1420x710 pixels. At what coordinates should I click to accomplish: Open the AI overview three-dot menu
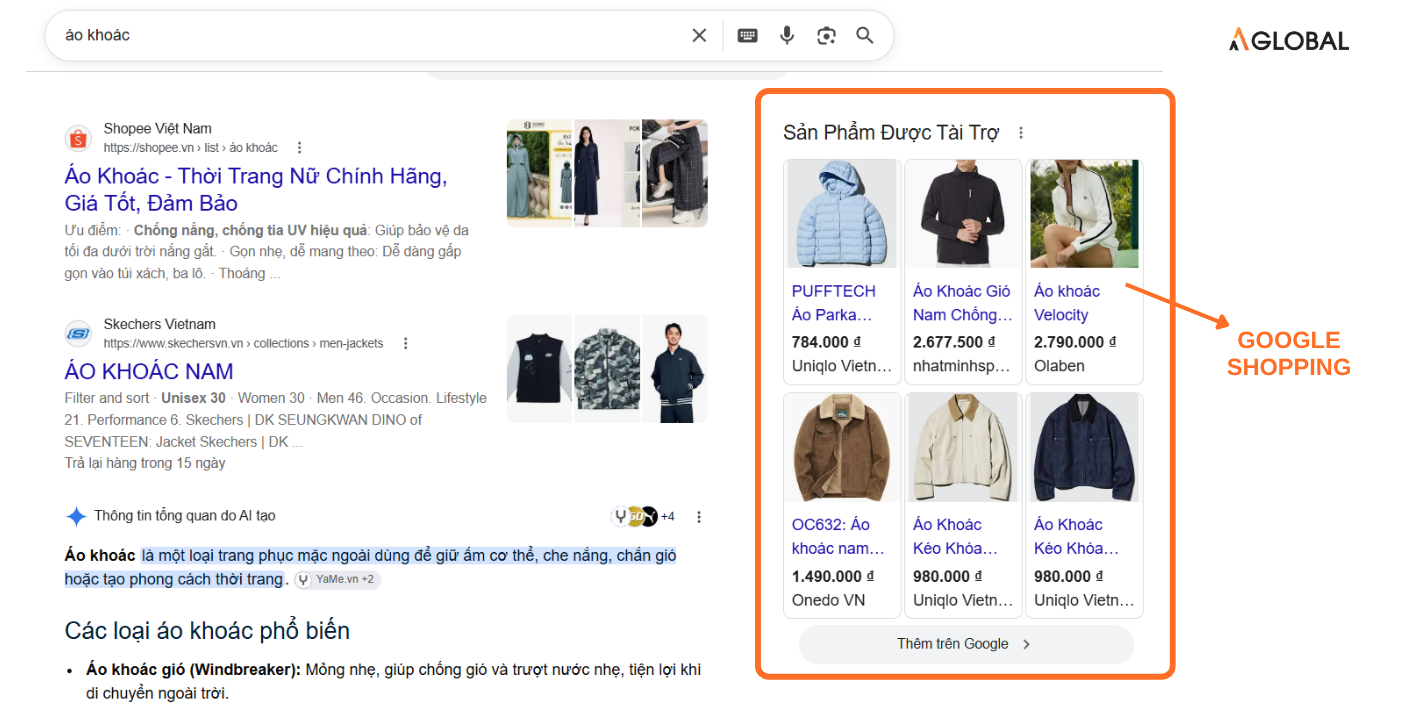[699, 517]
